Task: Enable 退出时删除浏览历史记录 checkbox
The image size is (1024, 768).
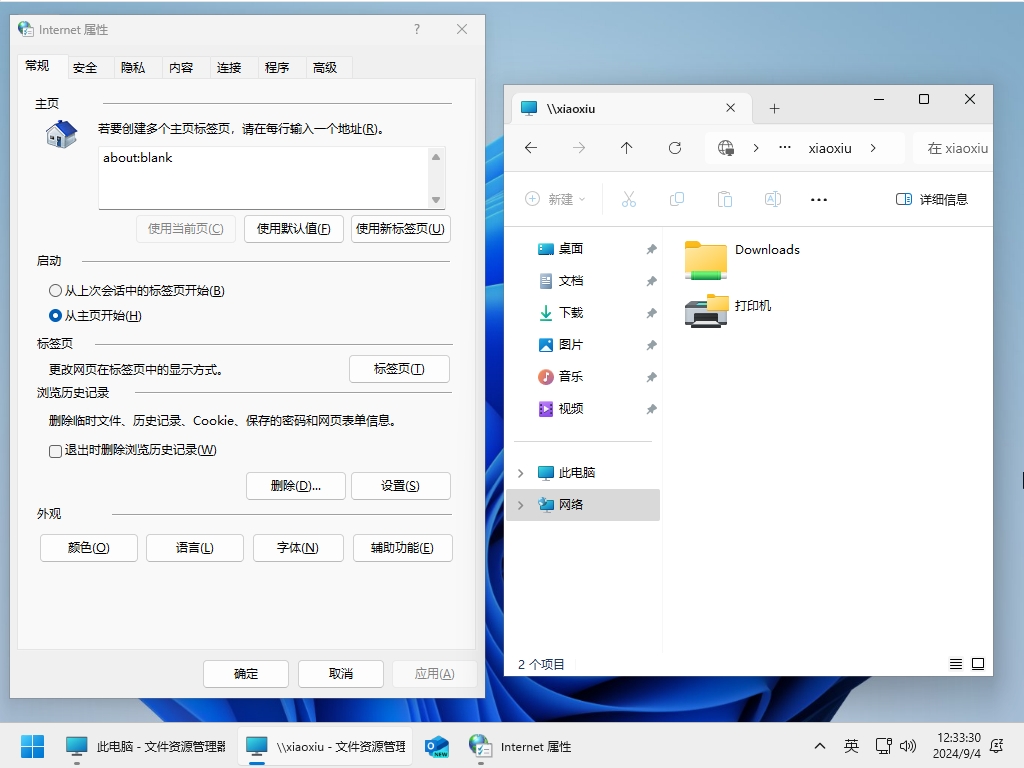Action: (54, 451)
